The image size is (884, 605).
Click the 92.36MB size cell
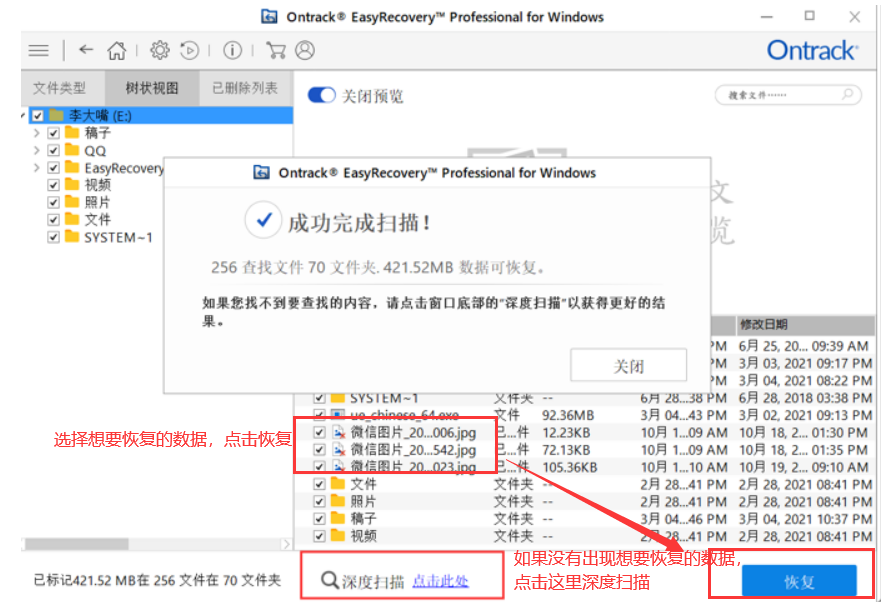pyautogui.click(x=568, y=416)
